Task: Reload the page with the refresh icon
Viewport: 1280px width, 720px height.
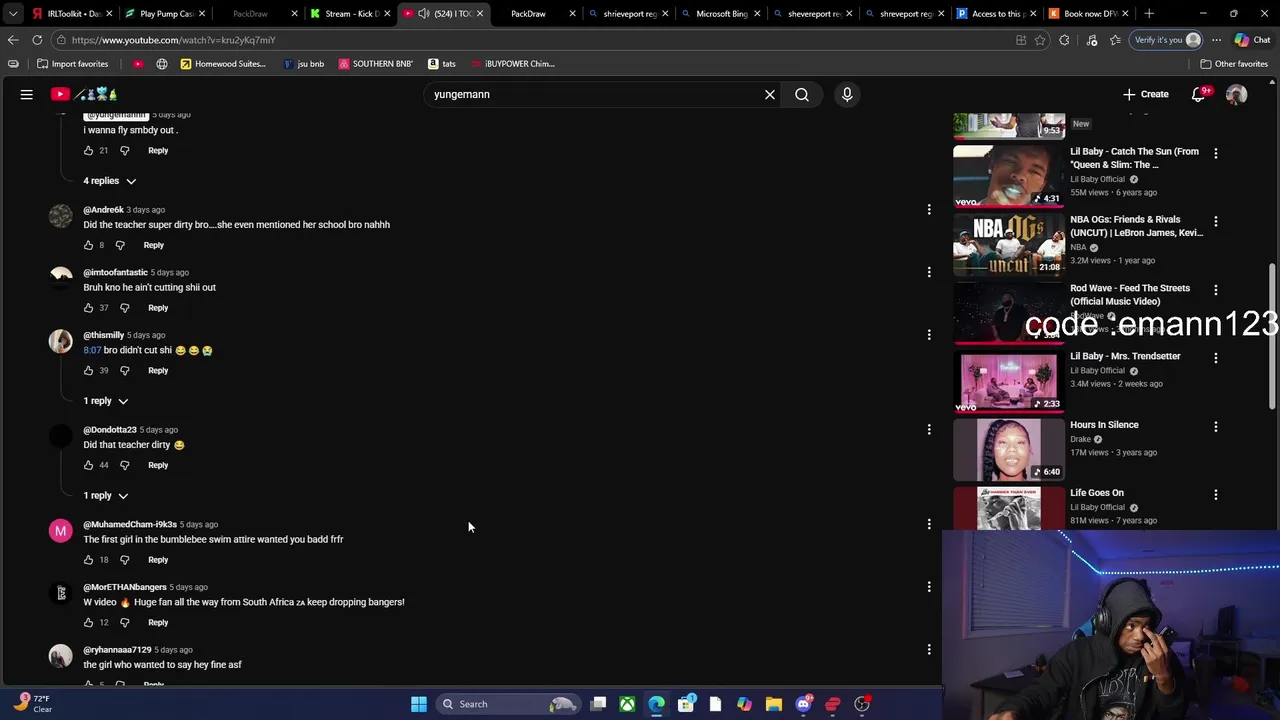Action: click(x=37, y=40)
